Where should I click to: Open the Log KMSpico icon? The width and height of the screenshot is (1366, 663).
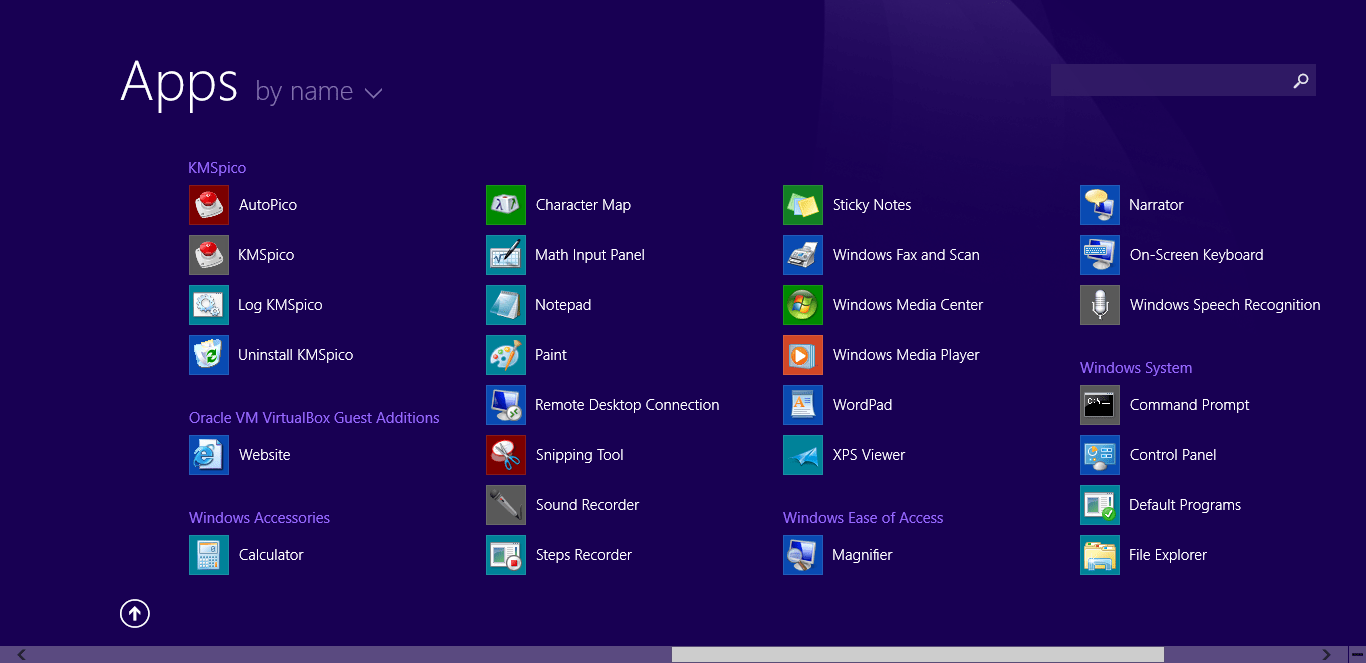tap(209, 305)
